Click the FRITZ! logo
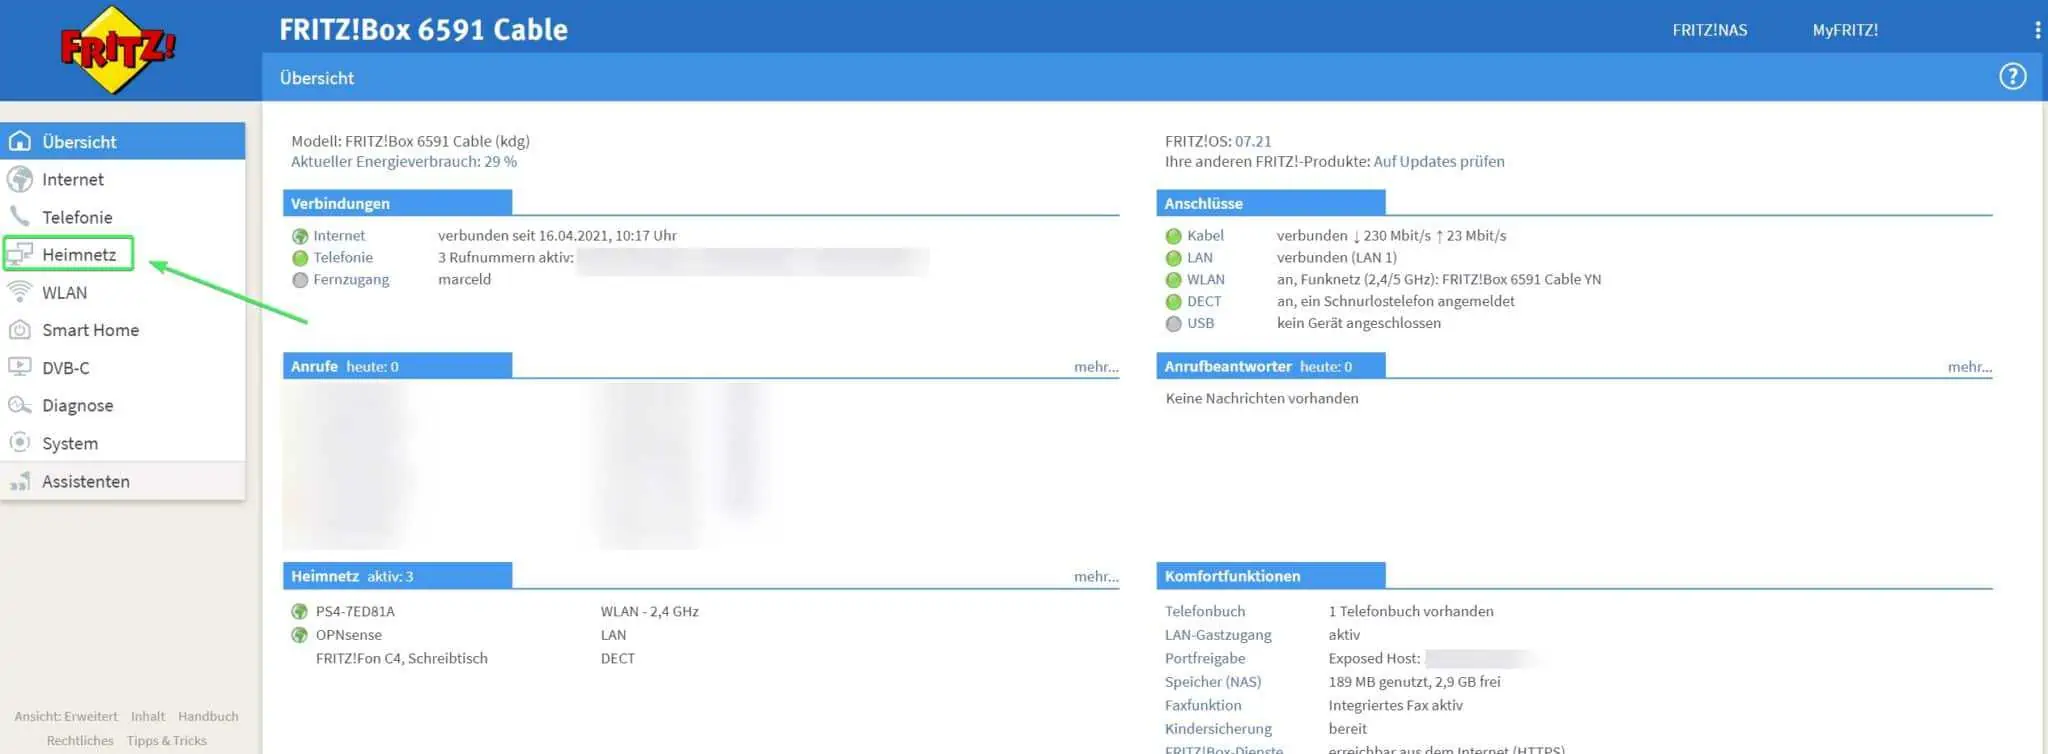This screenshot has width=2048, height=754. pyautogui.click(x=117, y=50)
